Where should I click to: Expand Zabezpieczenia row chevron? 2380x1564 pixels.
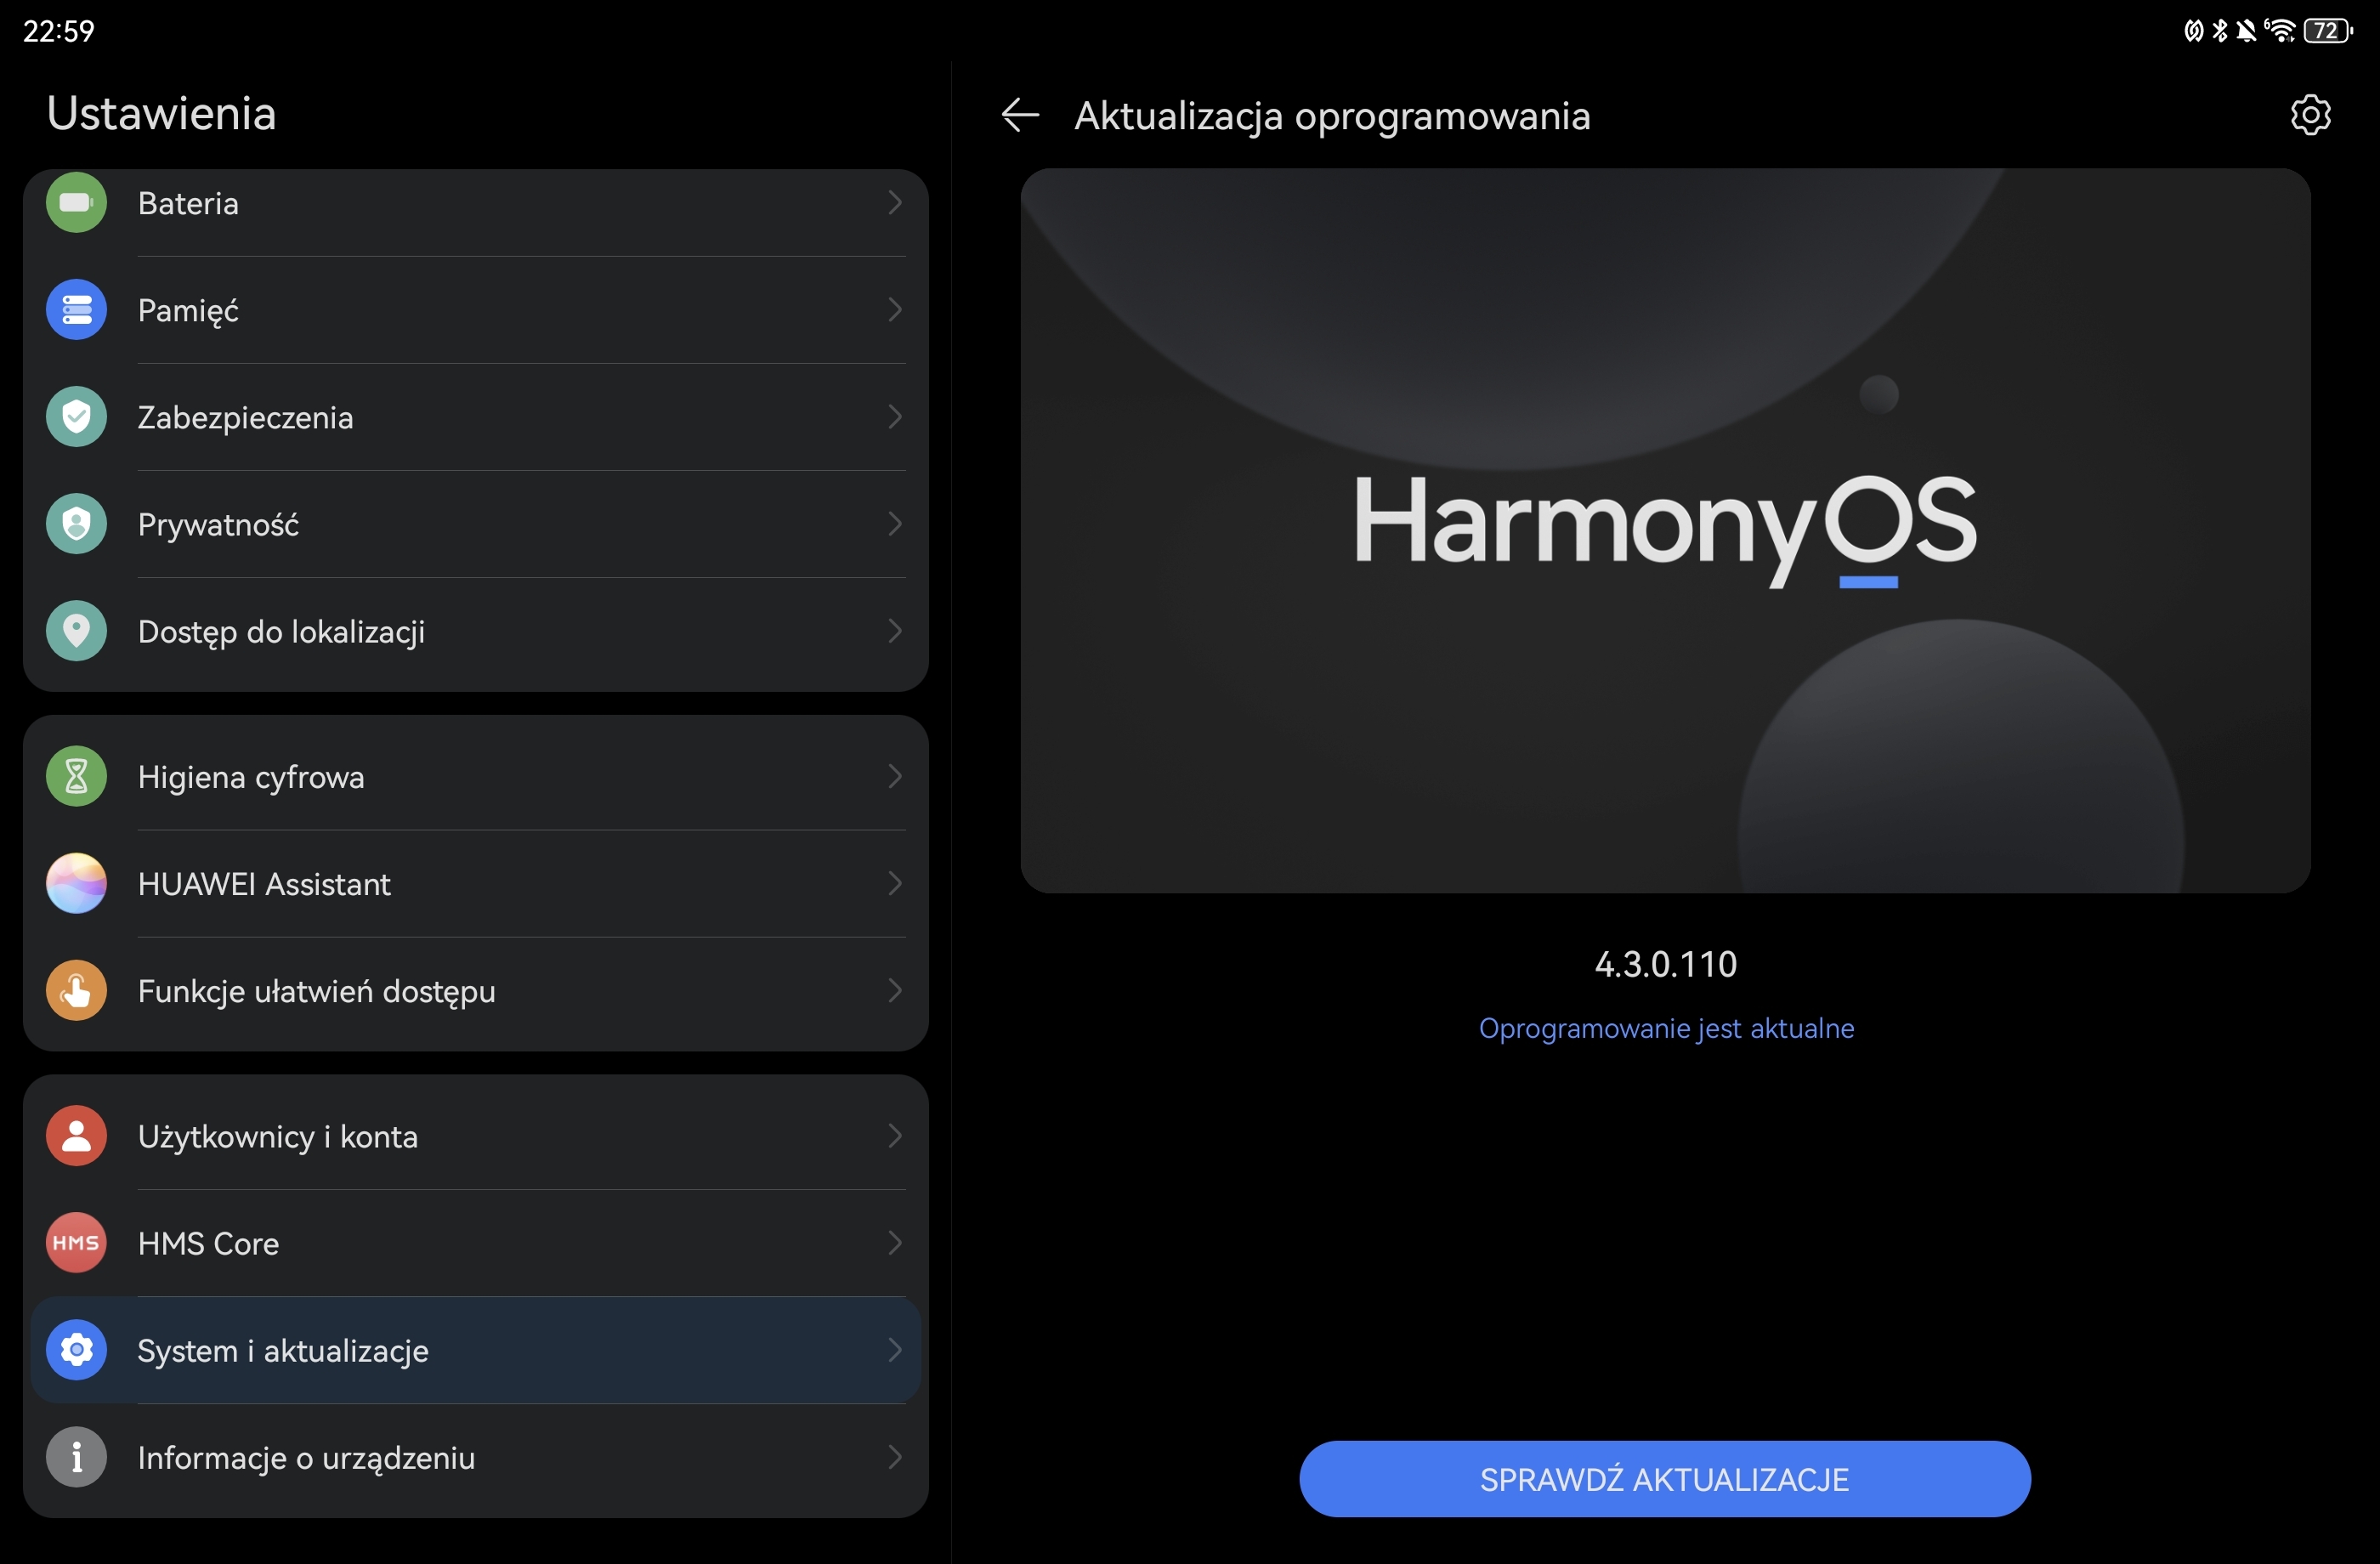click(895, 417)
